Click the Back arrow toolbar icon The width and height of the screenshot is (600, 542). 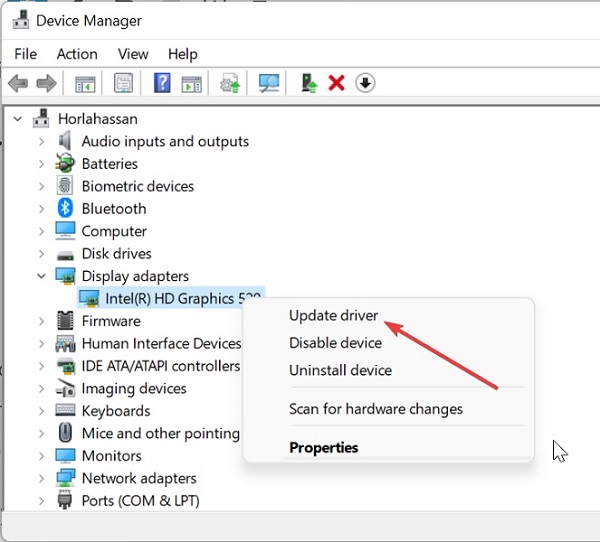(18, 83)
